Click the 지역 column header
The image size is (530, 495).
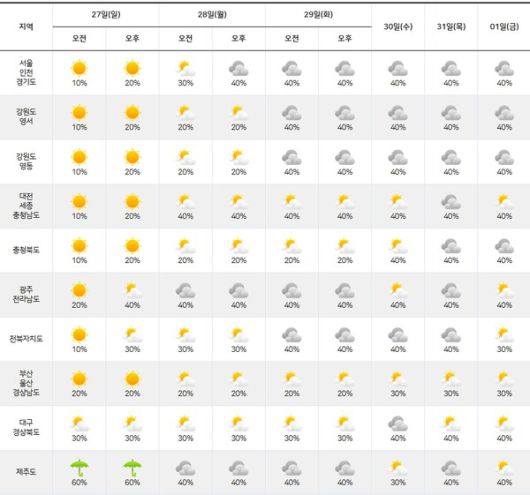26,27
